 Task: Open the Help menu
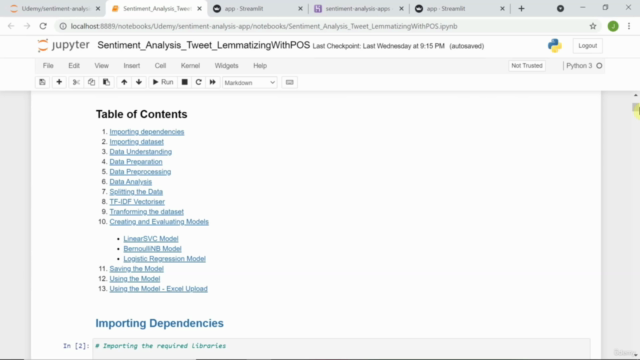tap(260, 66)
